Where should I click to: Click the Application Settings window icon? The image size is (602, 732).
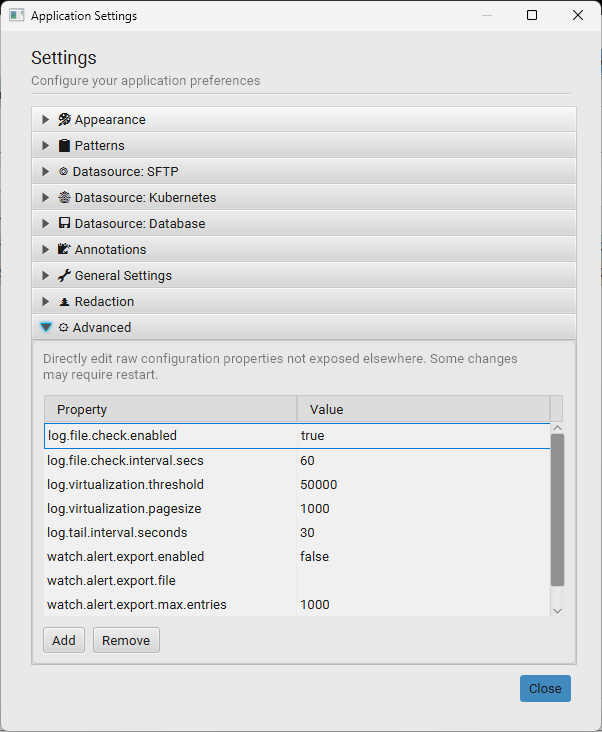(x=16, y=15)
